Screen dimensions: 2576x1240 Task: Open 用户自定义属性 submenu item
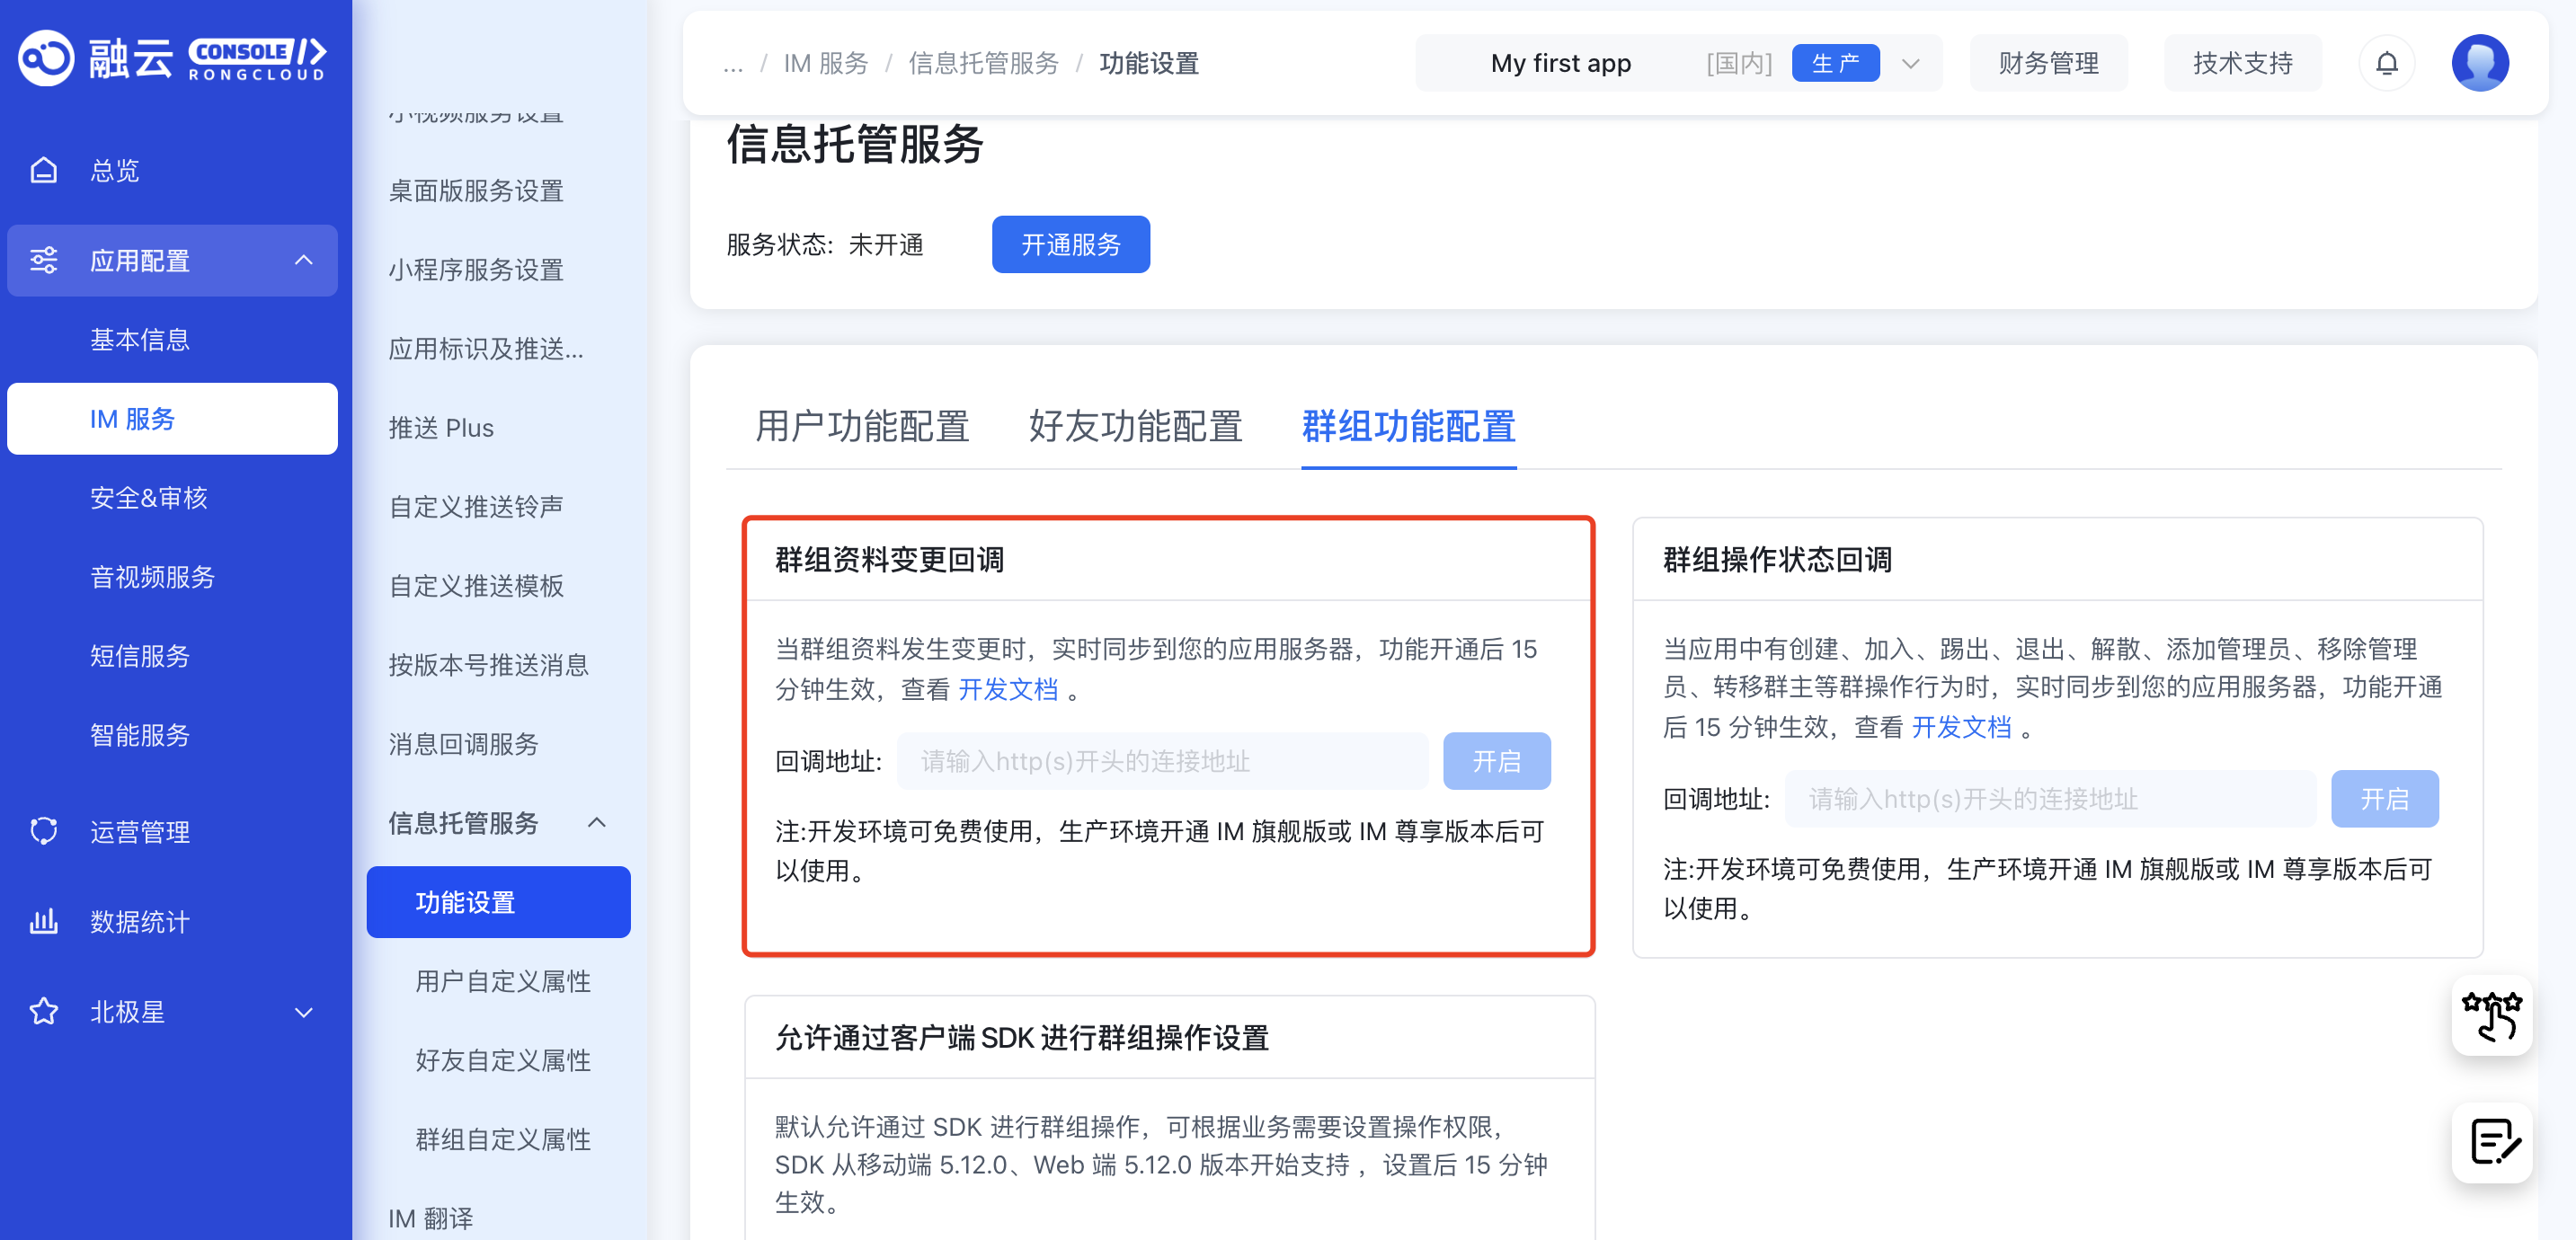(x=503, y=981)
